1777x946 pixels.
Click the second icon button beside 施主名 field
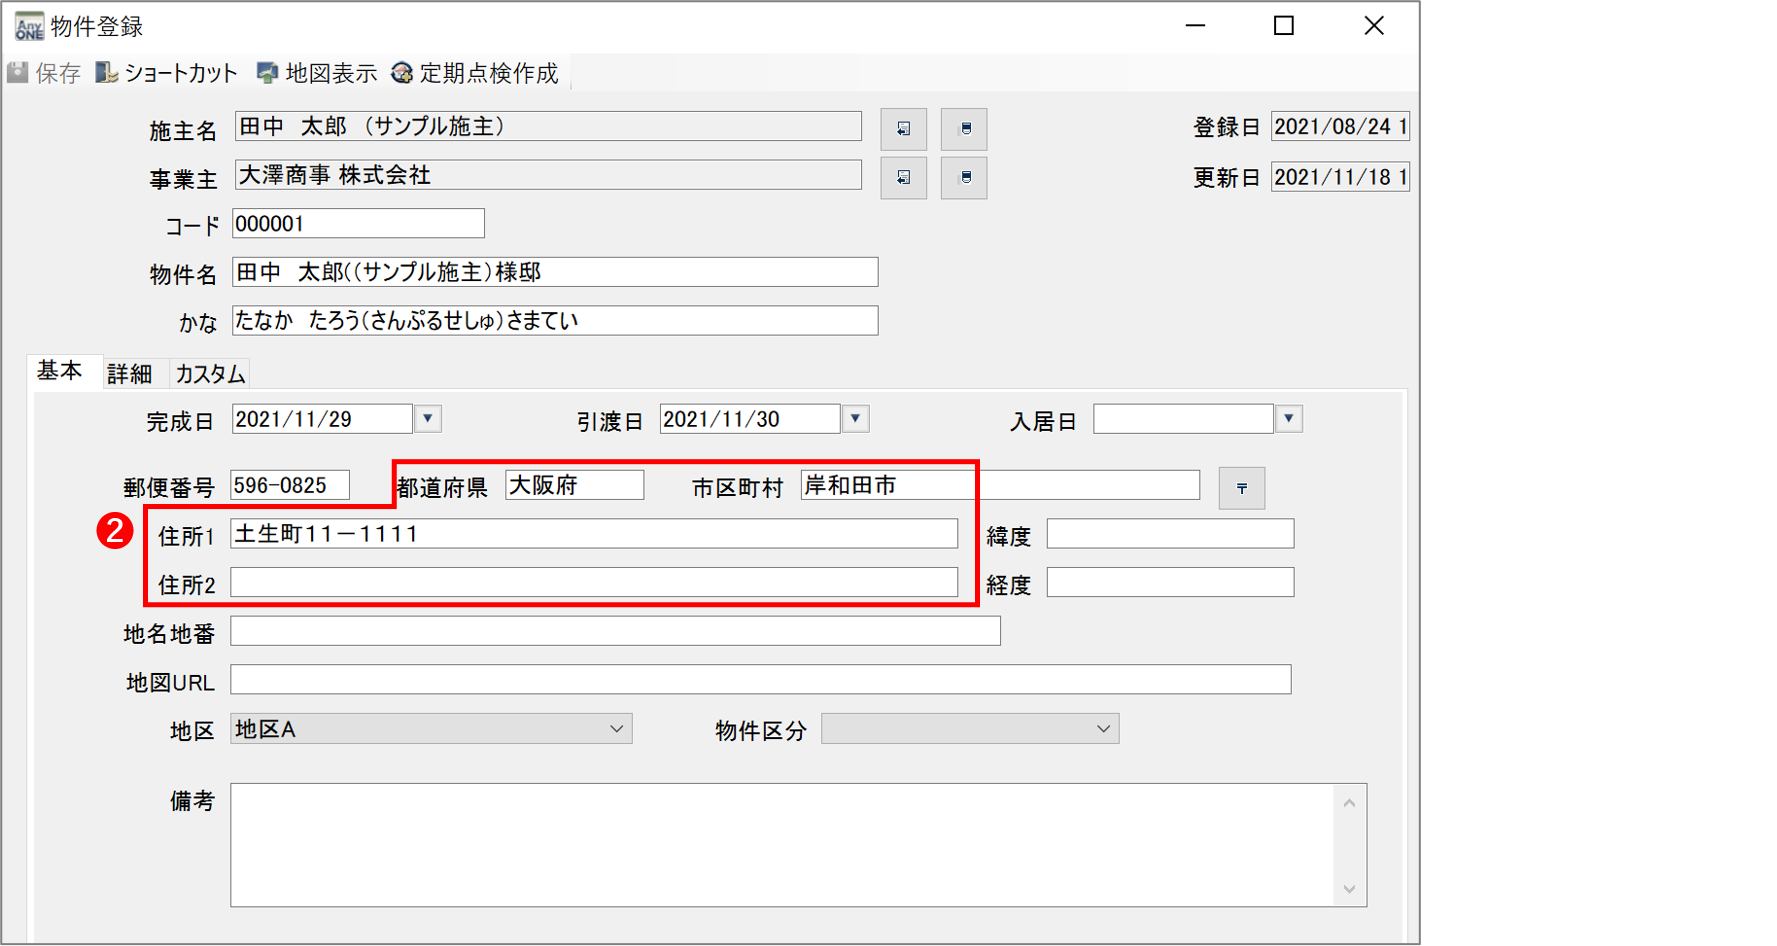(964, 129)
